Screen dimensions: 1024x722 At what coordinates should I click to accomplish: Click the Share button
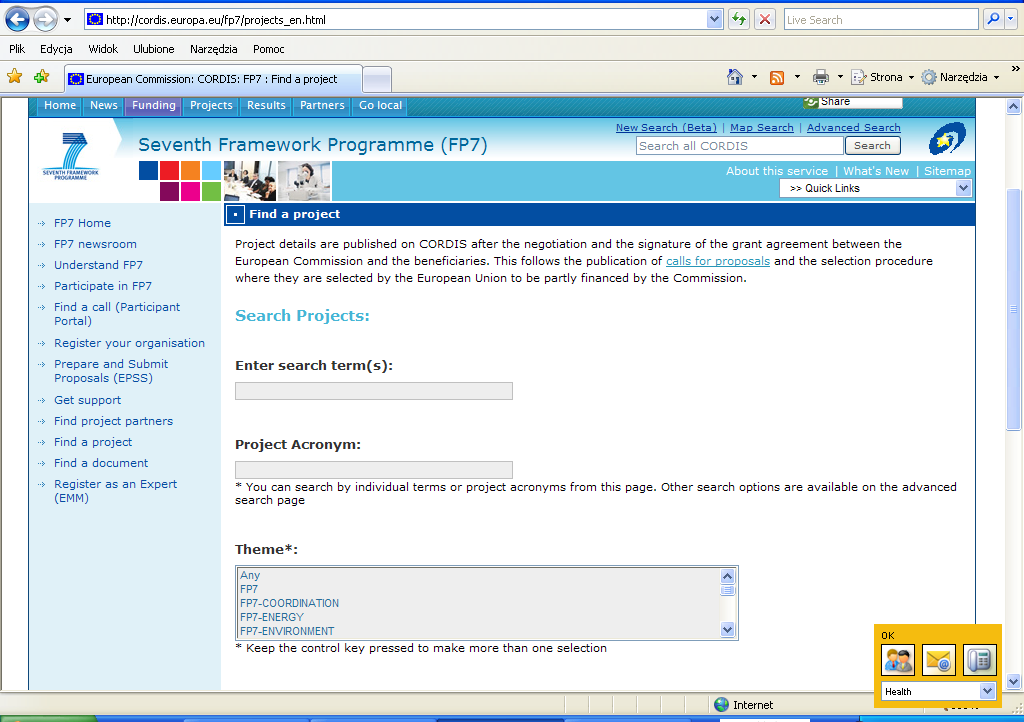click(x=853, y=102)
